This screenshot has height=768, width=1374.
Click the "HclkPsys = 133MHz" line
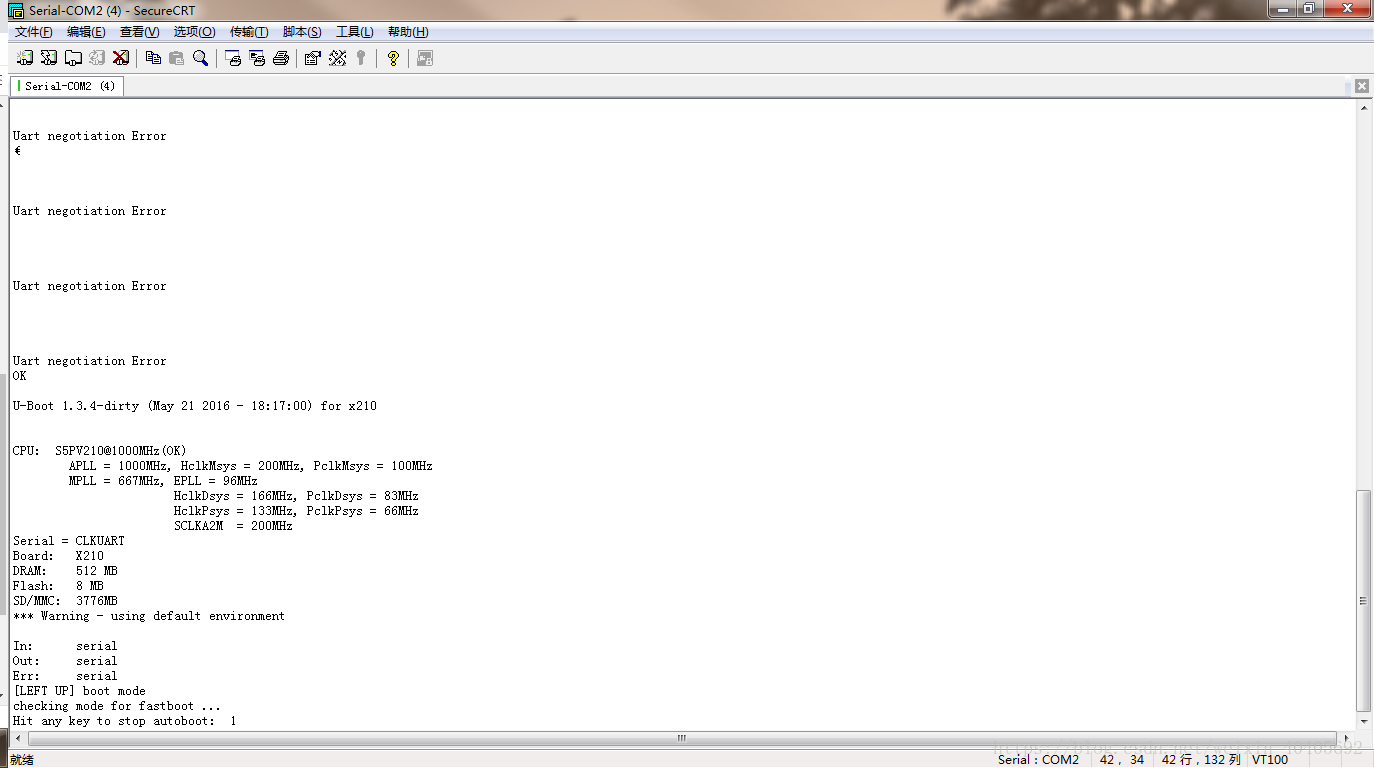click(x=296, y=511)
